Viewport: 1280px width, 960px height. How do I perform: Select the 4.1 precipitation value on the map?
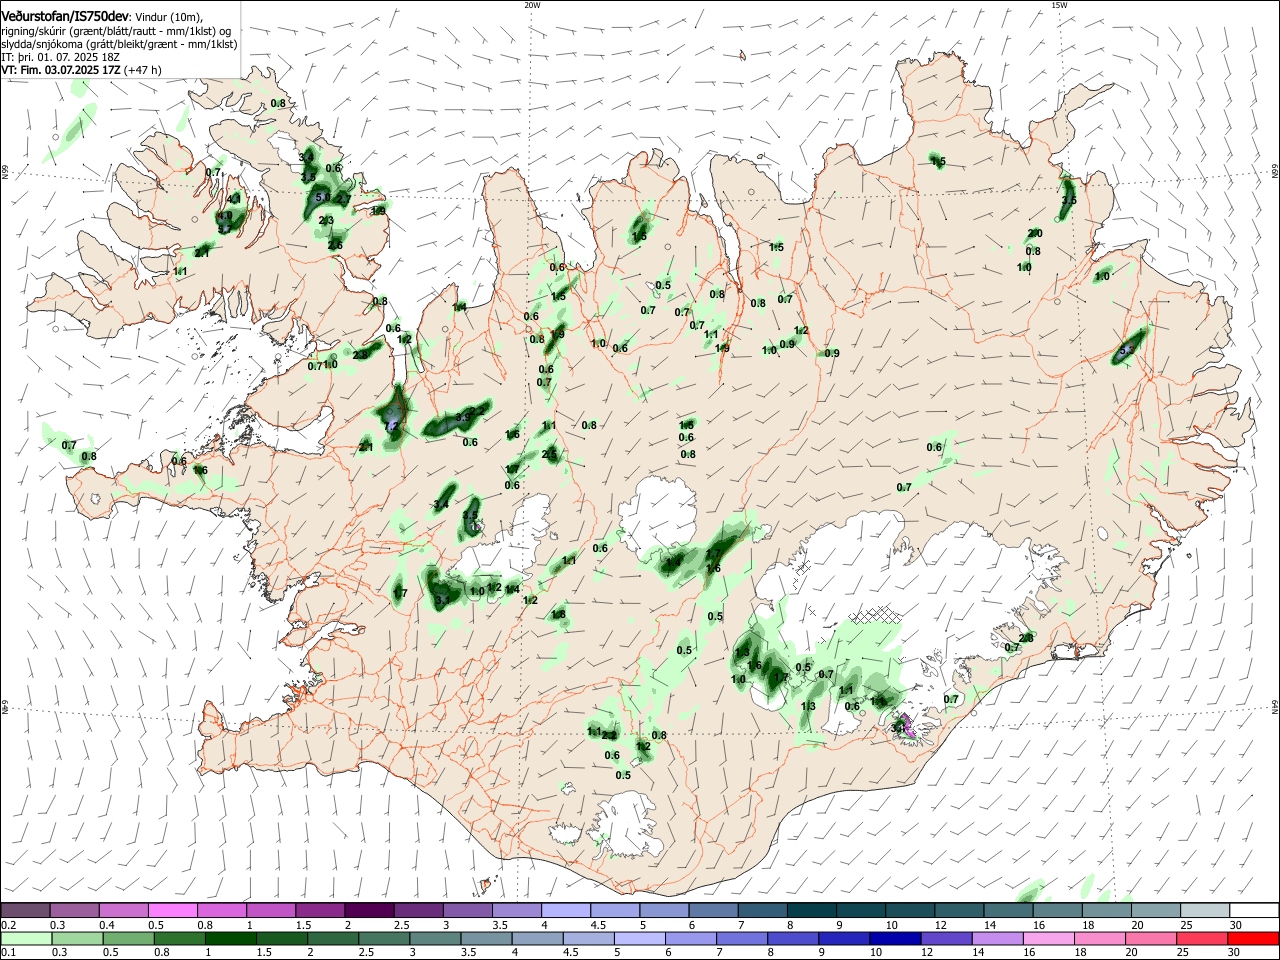(234, 199)
